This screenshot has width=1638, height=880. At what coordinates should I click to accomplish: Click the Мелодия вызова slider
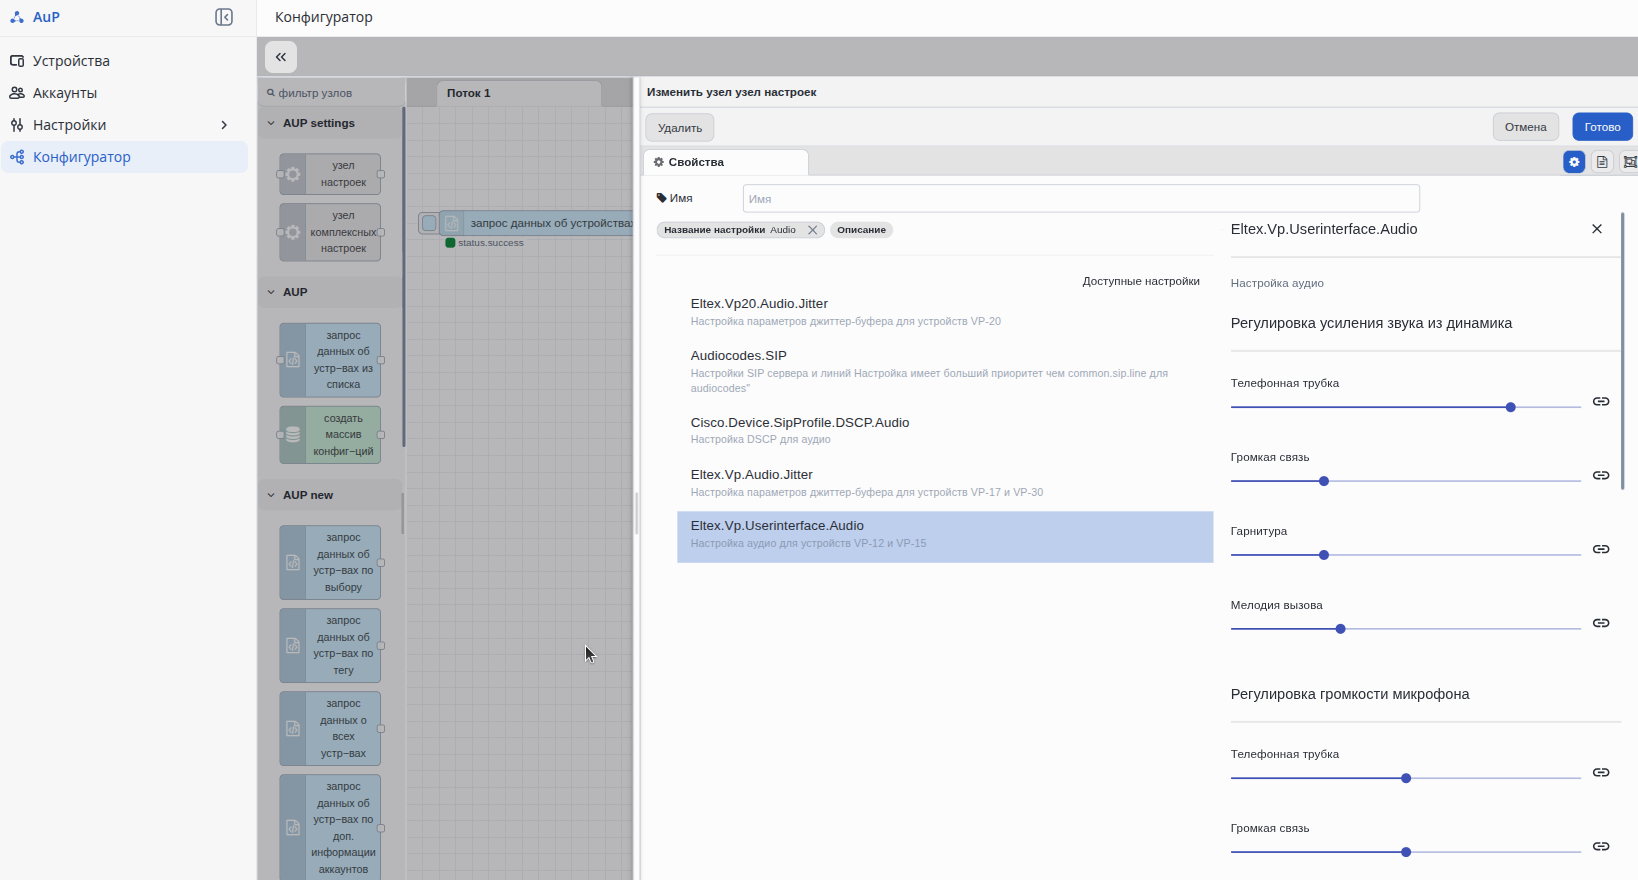[x=1405, y=629]
